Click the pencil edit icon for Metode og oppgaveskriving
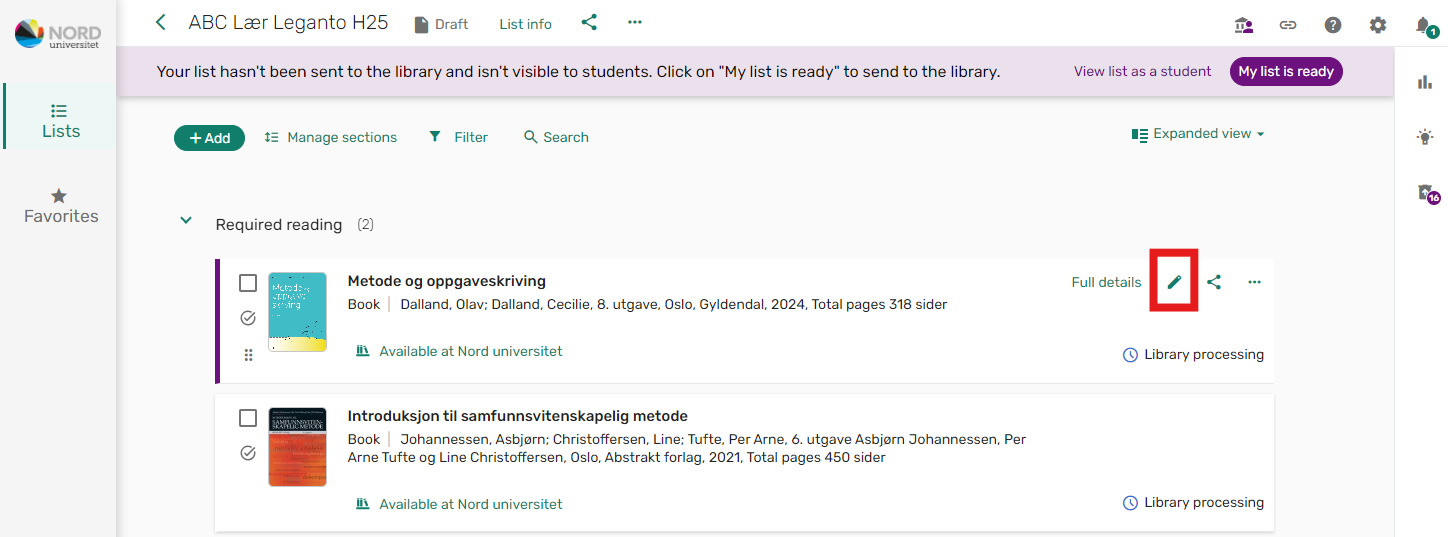This screenshot has width=1448, height=537. [1174, 282]
